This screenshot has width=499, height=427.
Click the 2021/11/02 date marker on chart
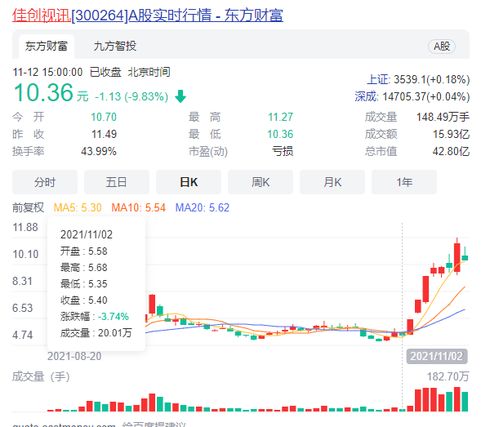coord(437,356)
